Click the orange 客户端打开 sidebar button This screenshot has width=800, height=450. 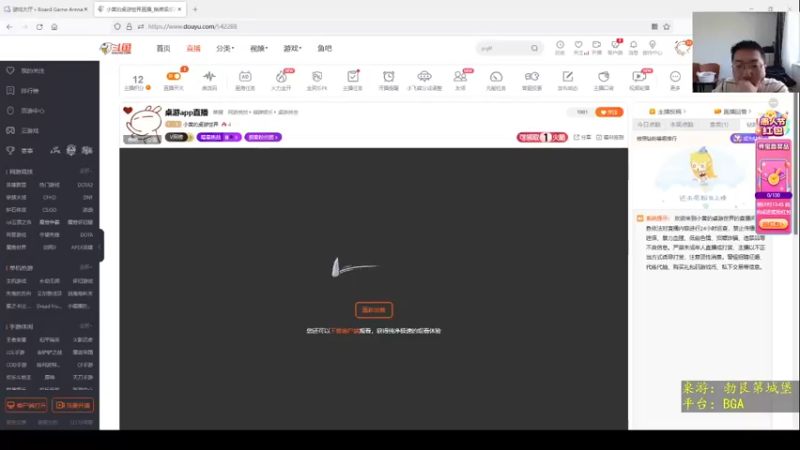pyautogui.click(x=26, y=405)
